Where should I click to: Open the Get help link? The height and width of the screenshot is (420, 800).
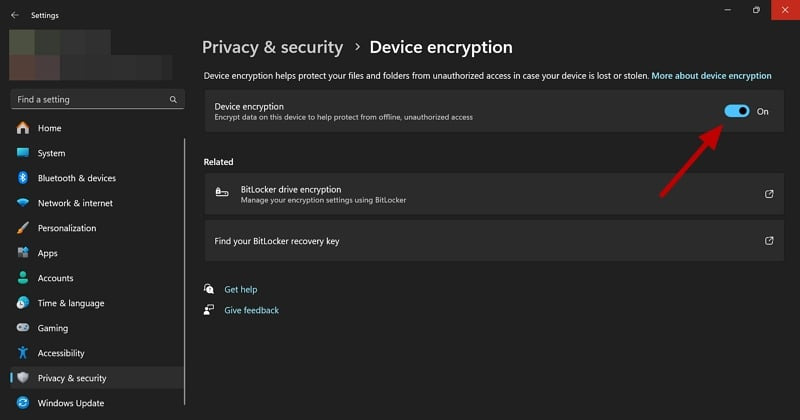pos(241,289)
